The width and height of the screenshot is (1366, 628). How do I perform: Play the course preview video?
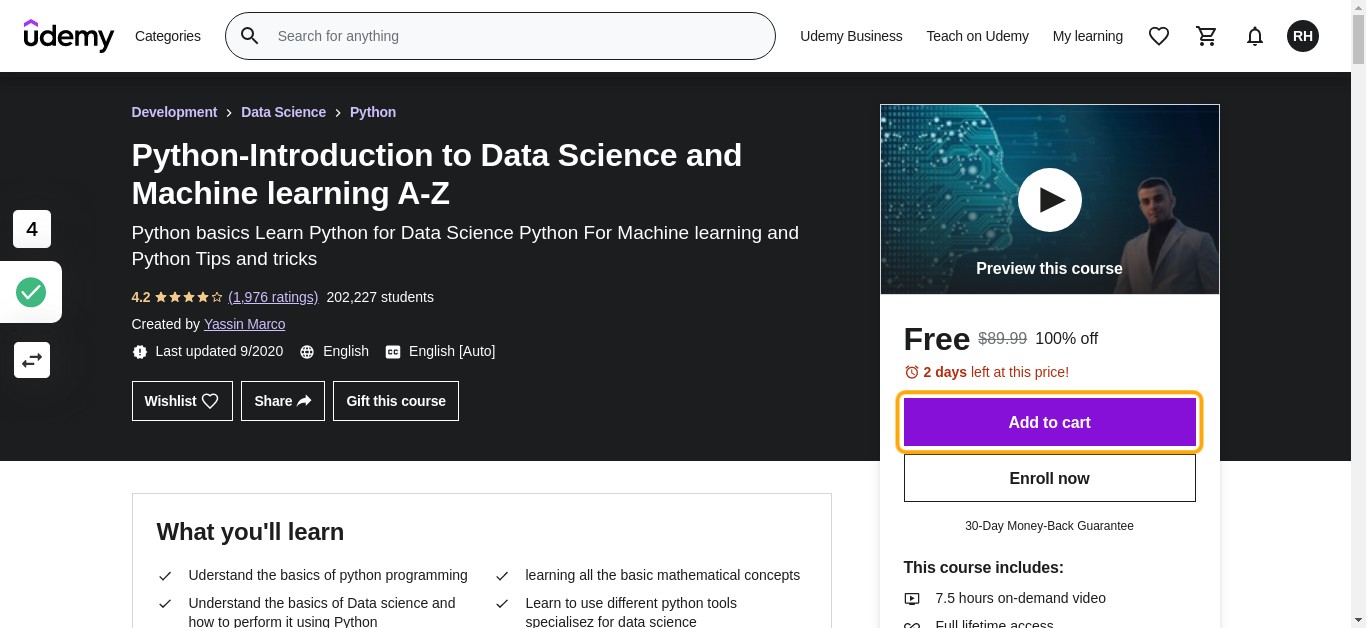click(1050, 200)
